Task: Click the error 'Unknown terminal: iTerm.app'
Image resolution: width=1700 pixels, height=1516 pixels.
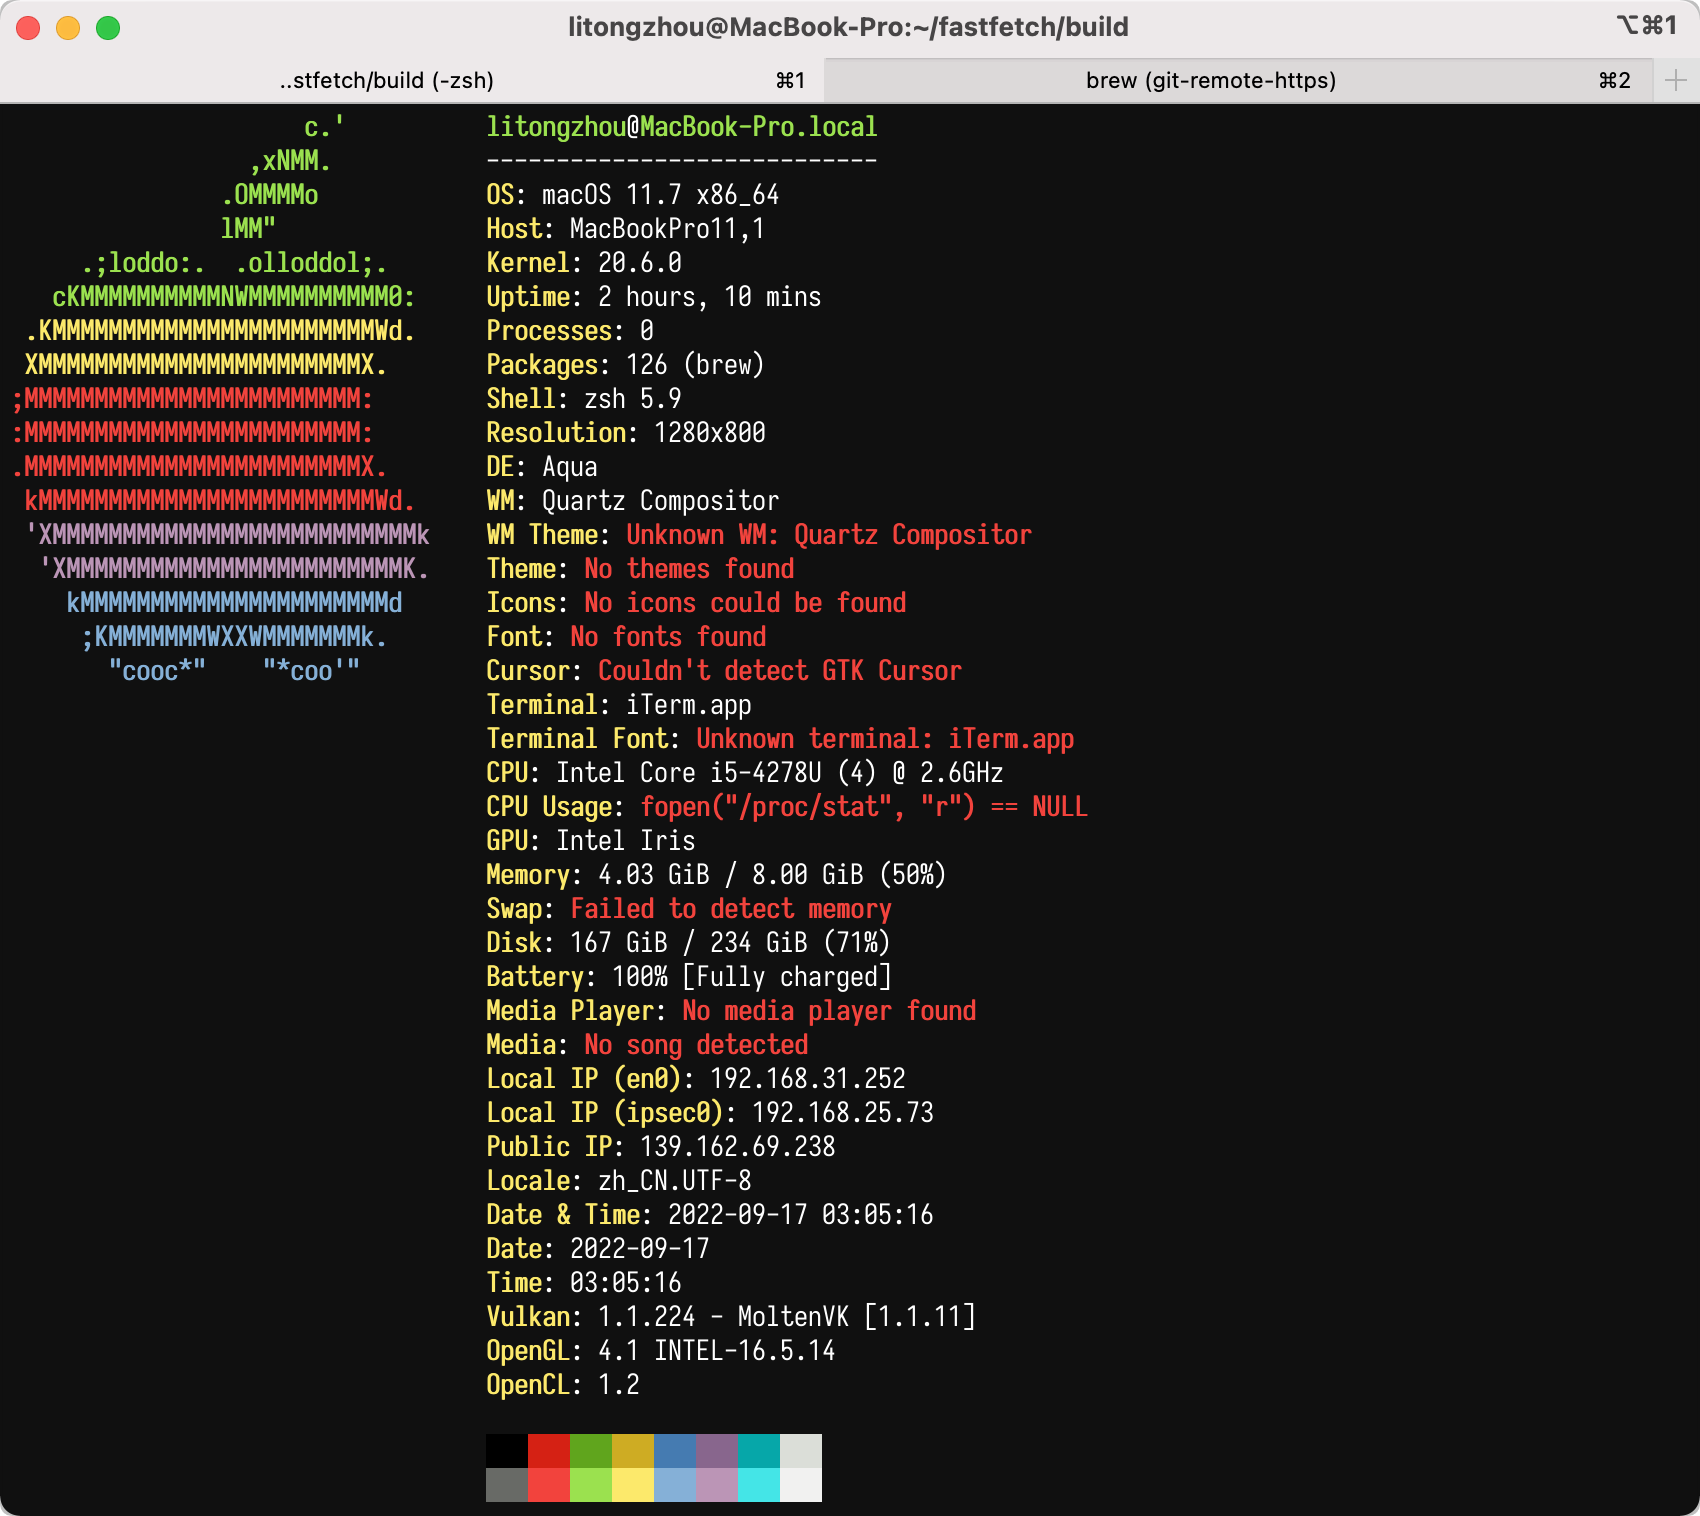Action: 885,739
